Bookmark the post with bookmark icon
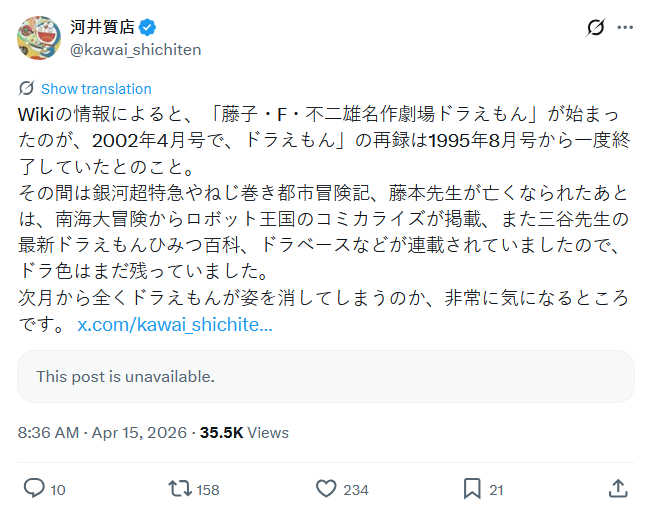653x512 pixels. pyautogui.click(x=472, y=488)
